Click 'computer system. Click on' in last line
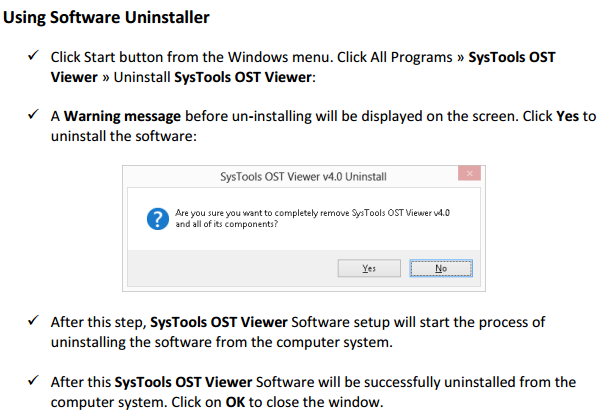Screen dimensions: 606x416 coord(136,402)
